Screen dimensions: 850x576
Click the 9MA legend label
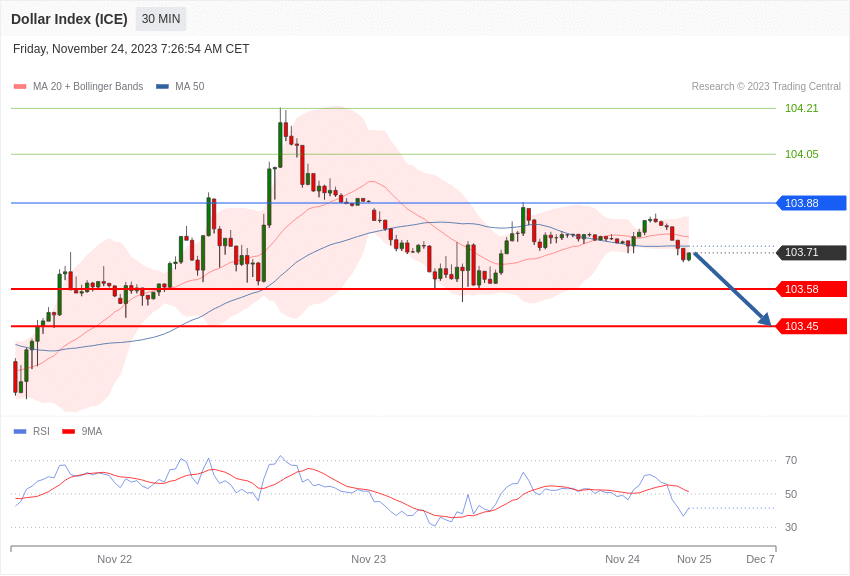pos(92,432)
